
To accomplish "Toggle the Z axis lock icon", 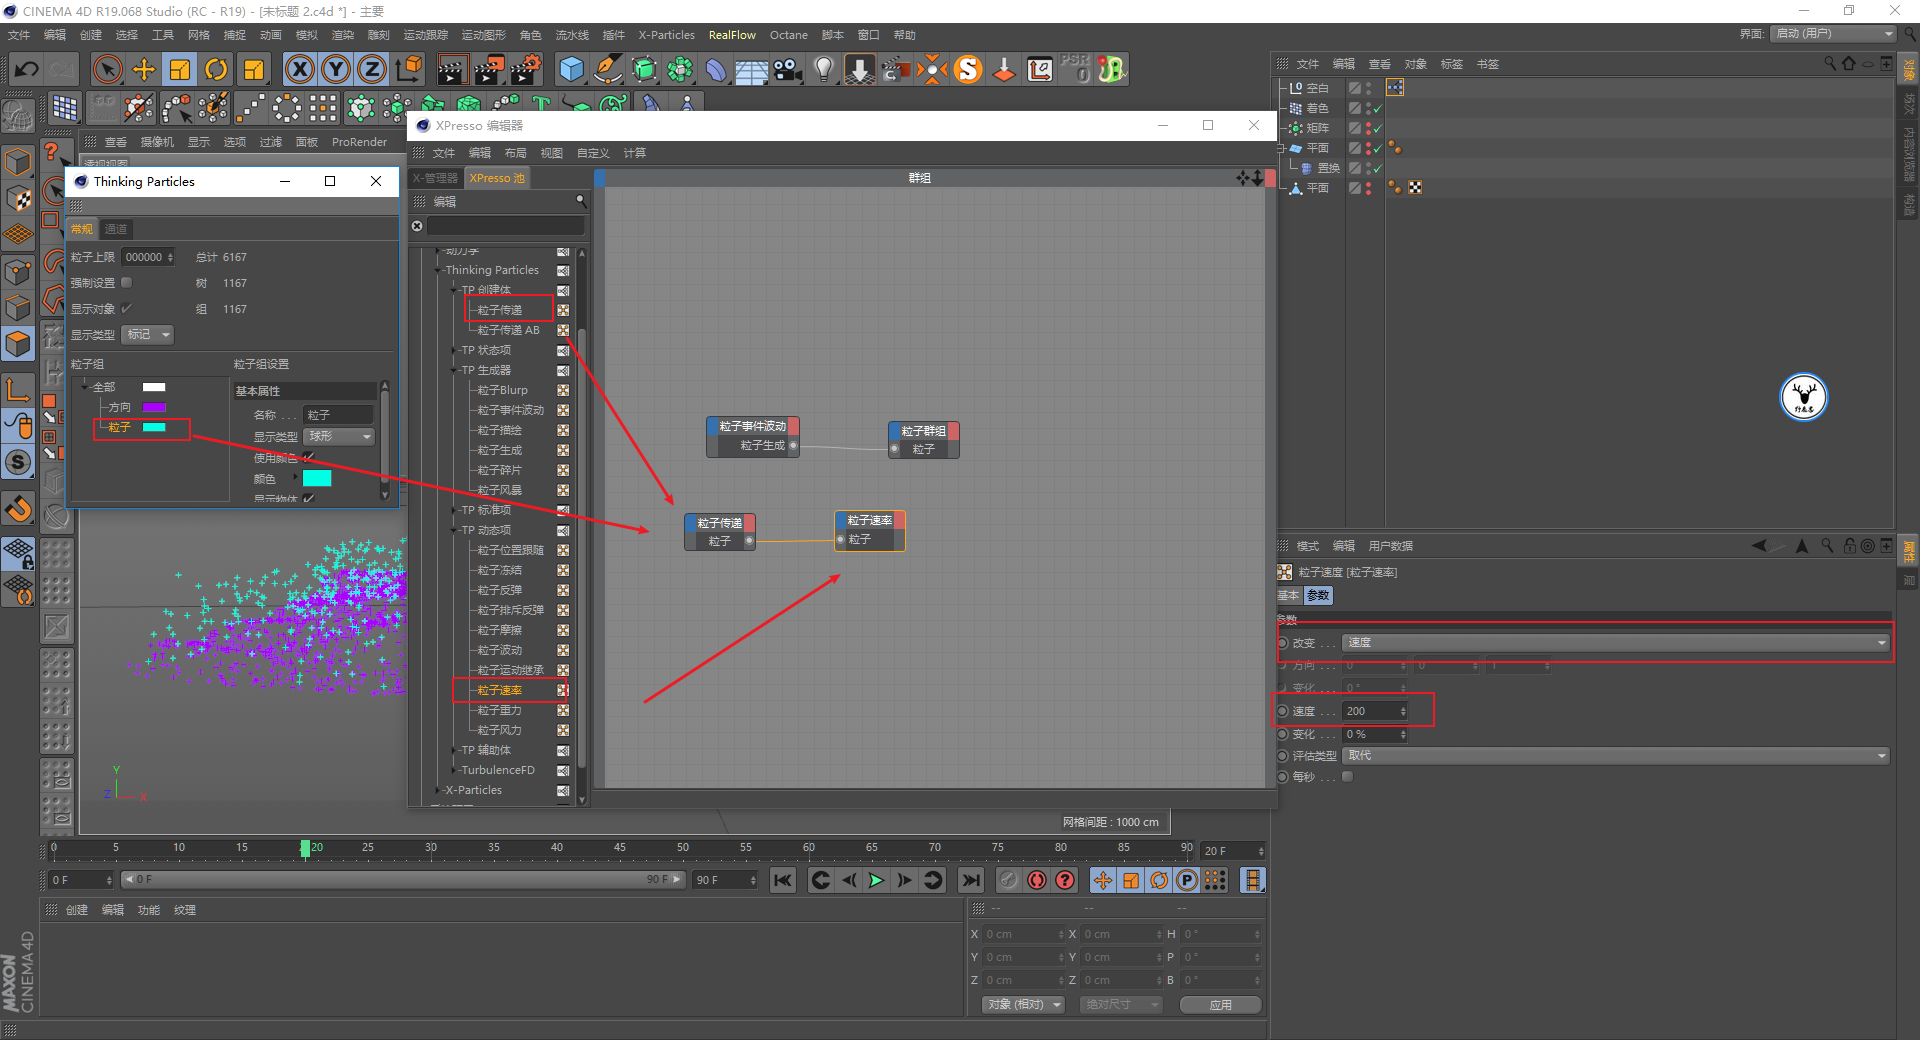I will 371,69.
